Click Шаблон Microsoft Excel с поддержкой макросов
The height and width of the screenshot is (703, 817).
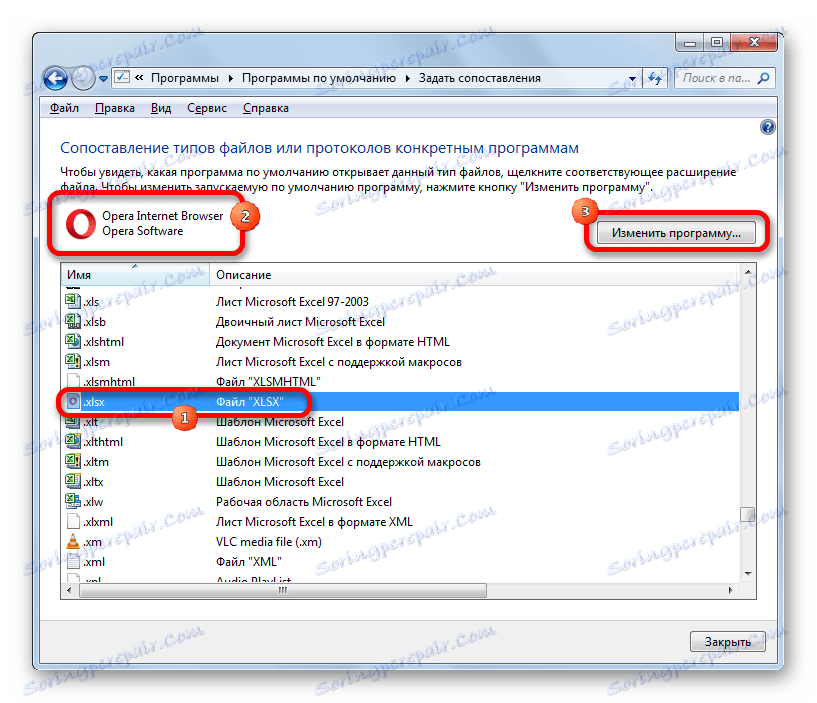click(x=348, y=462)
